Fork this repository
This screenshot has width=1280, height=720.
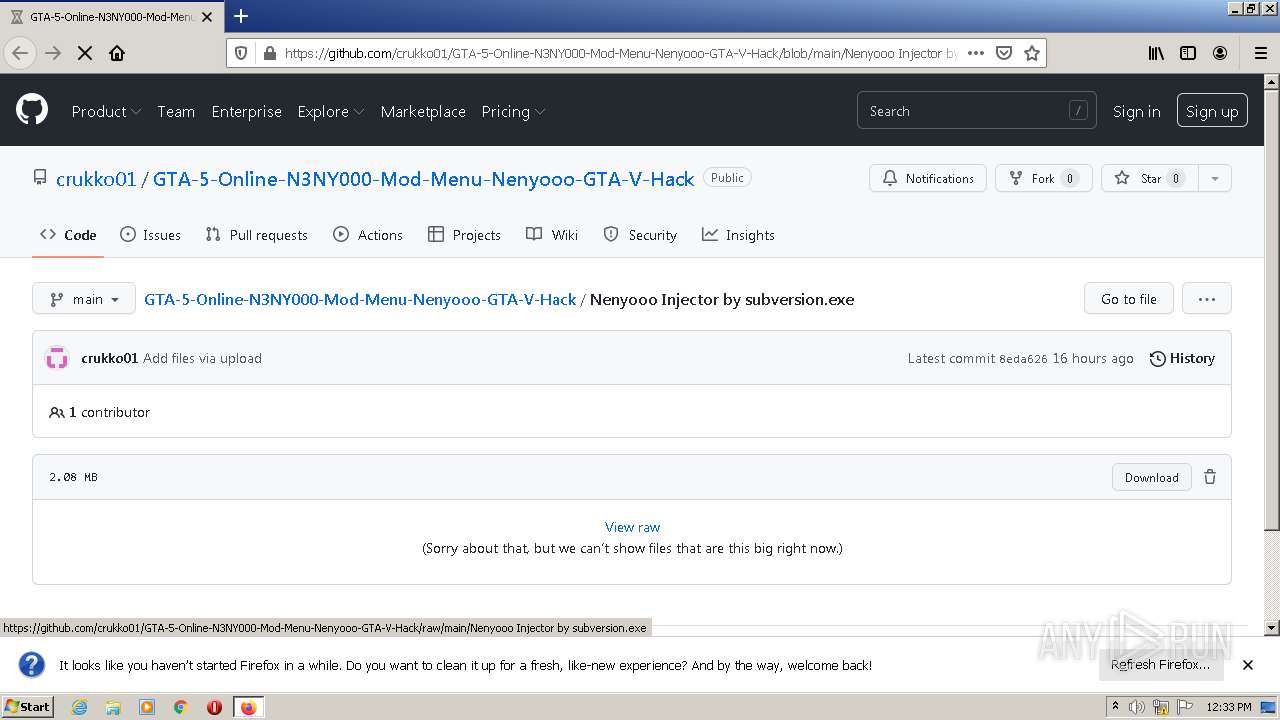(1043, 178)
